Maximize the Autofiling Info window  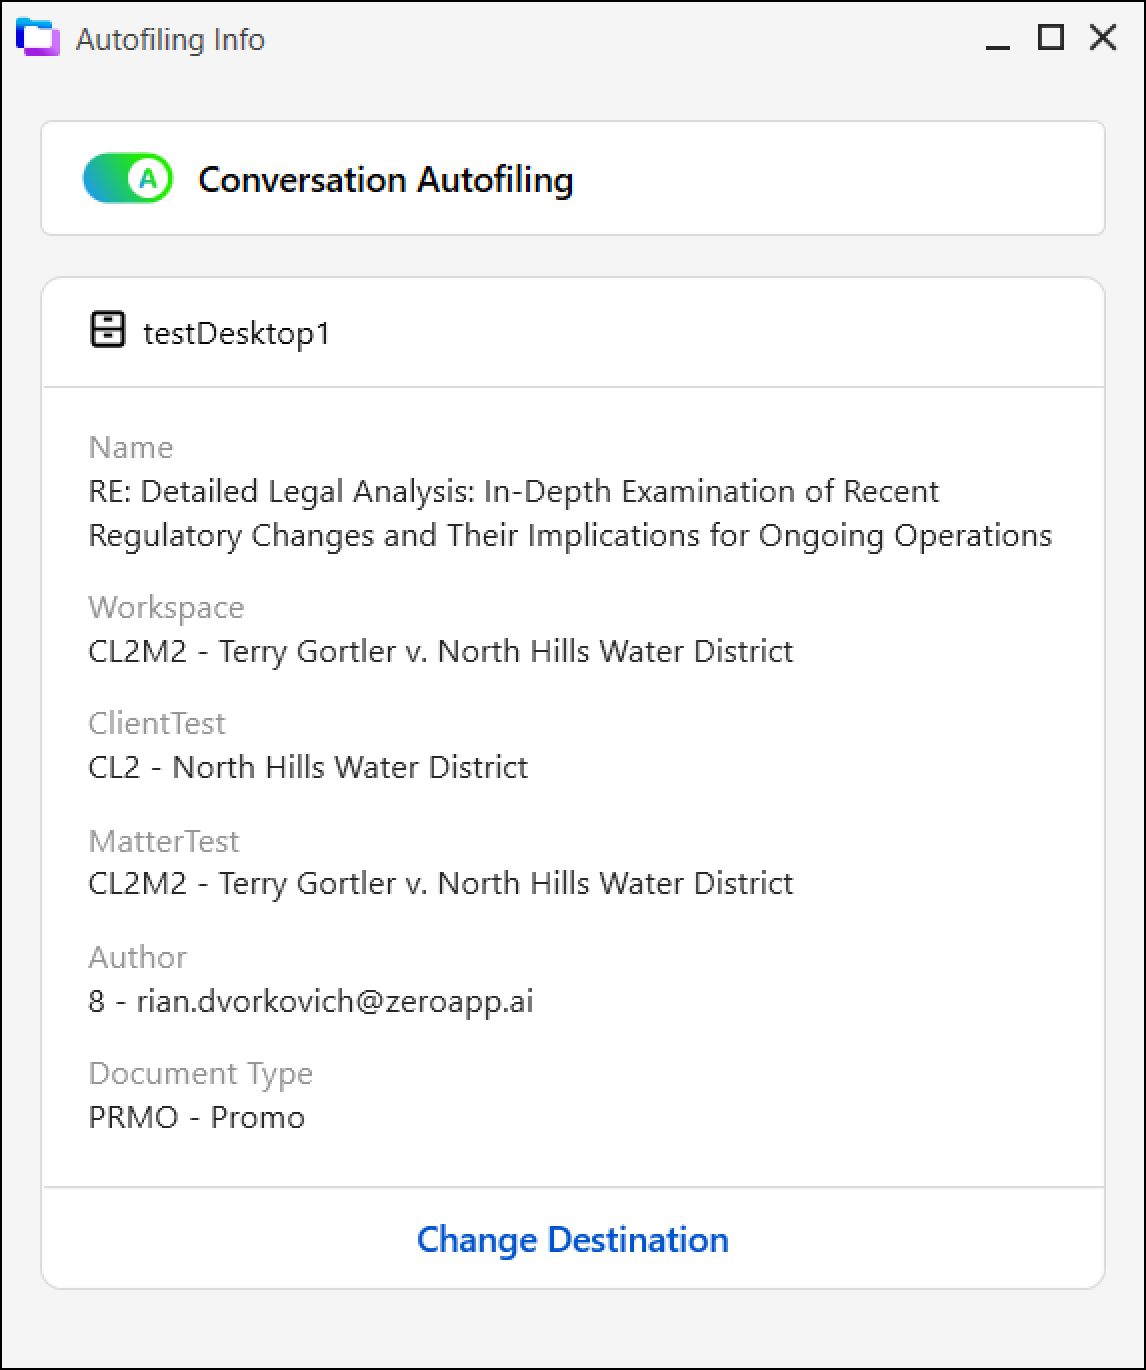(x=1050, y=38)
